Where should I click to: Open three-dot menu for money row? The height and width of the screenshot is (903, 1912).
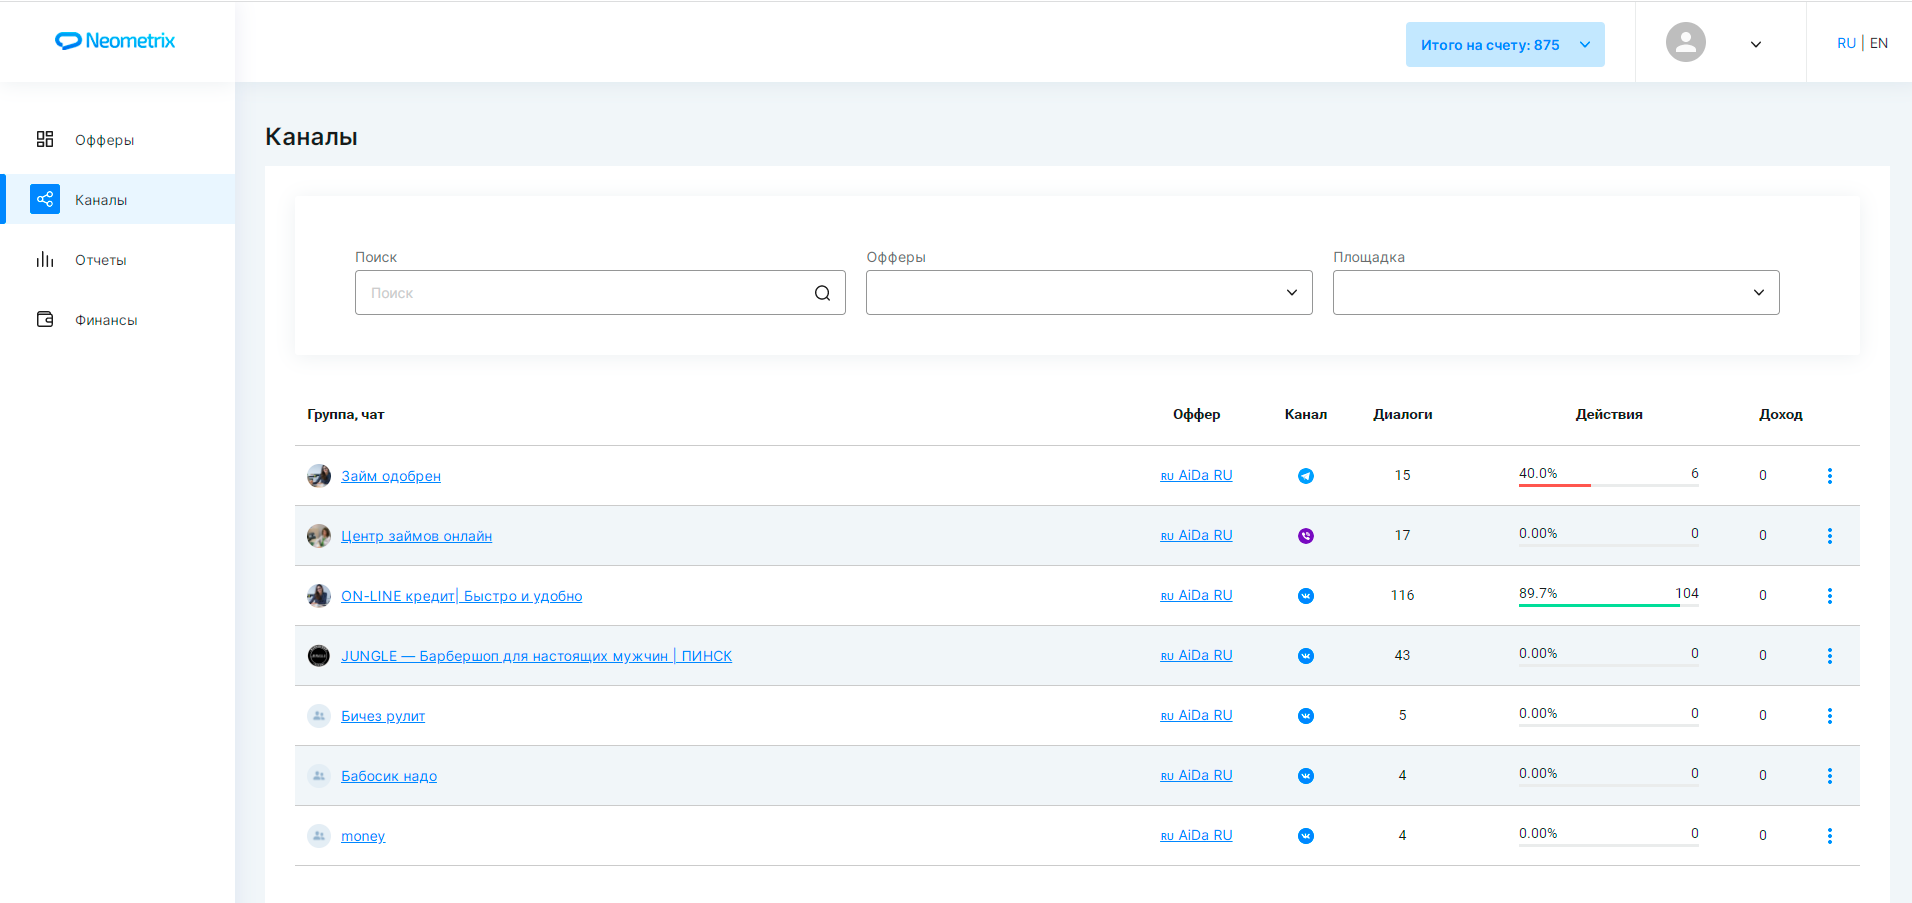click(x=1829, y=836)
